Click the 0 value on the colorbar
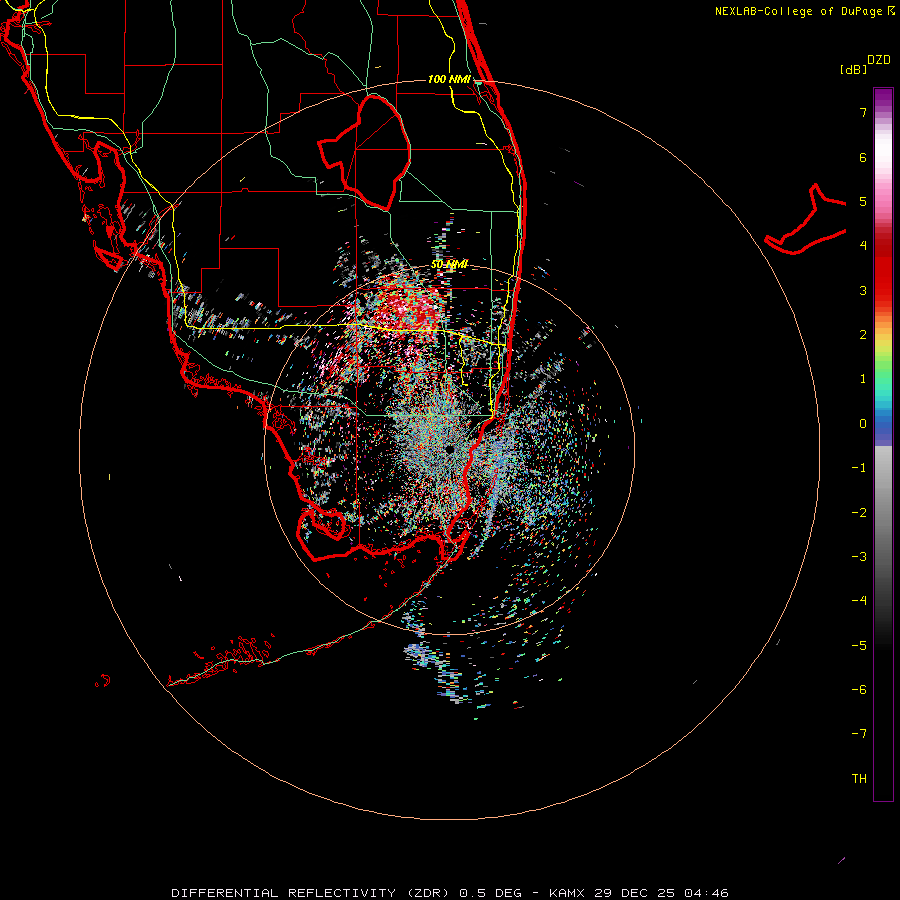This screenshot has width=900, height=900. pyautogui.click(x=863, y=424)
